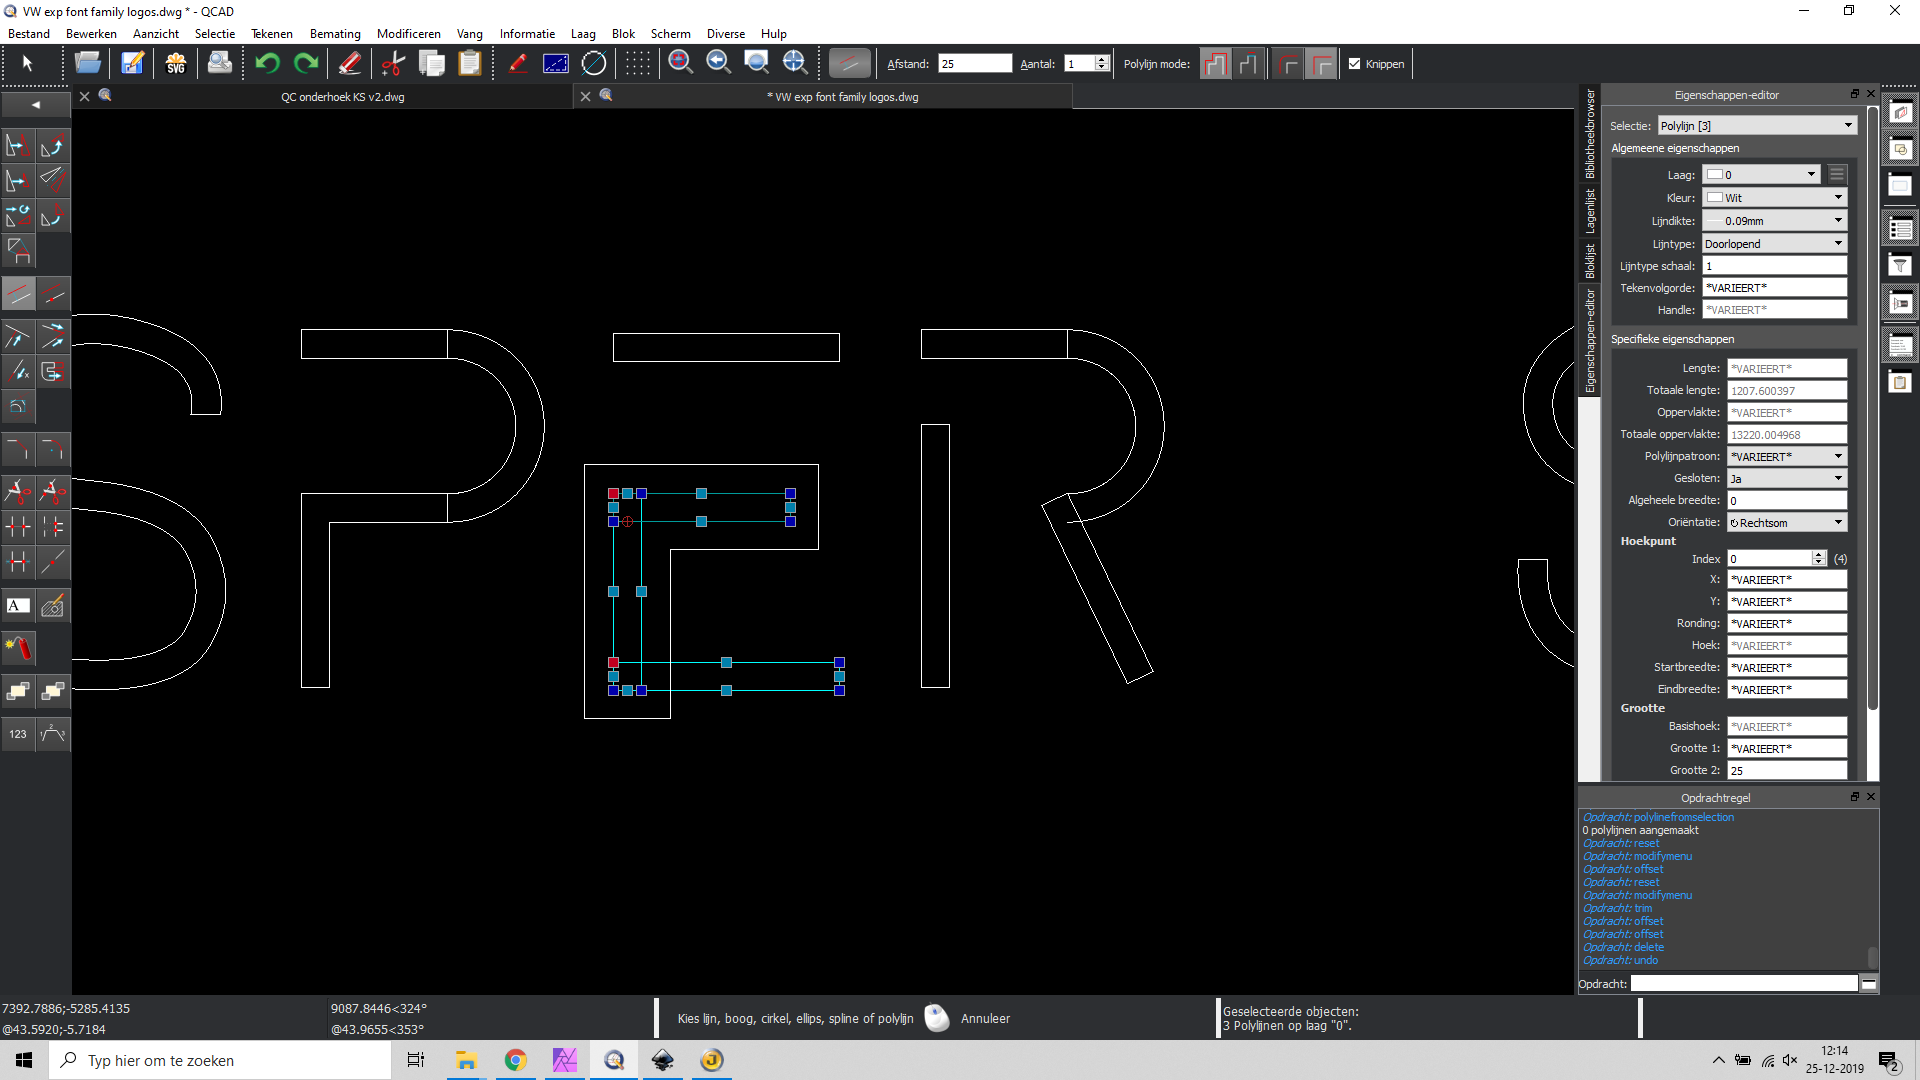The image size is (1920, 1080).
Task: Click the Afstand input field
Action: (x=974, y=64)
